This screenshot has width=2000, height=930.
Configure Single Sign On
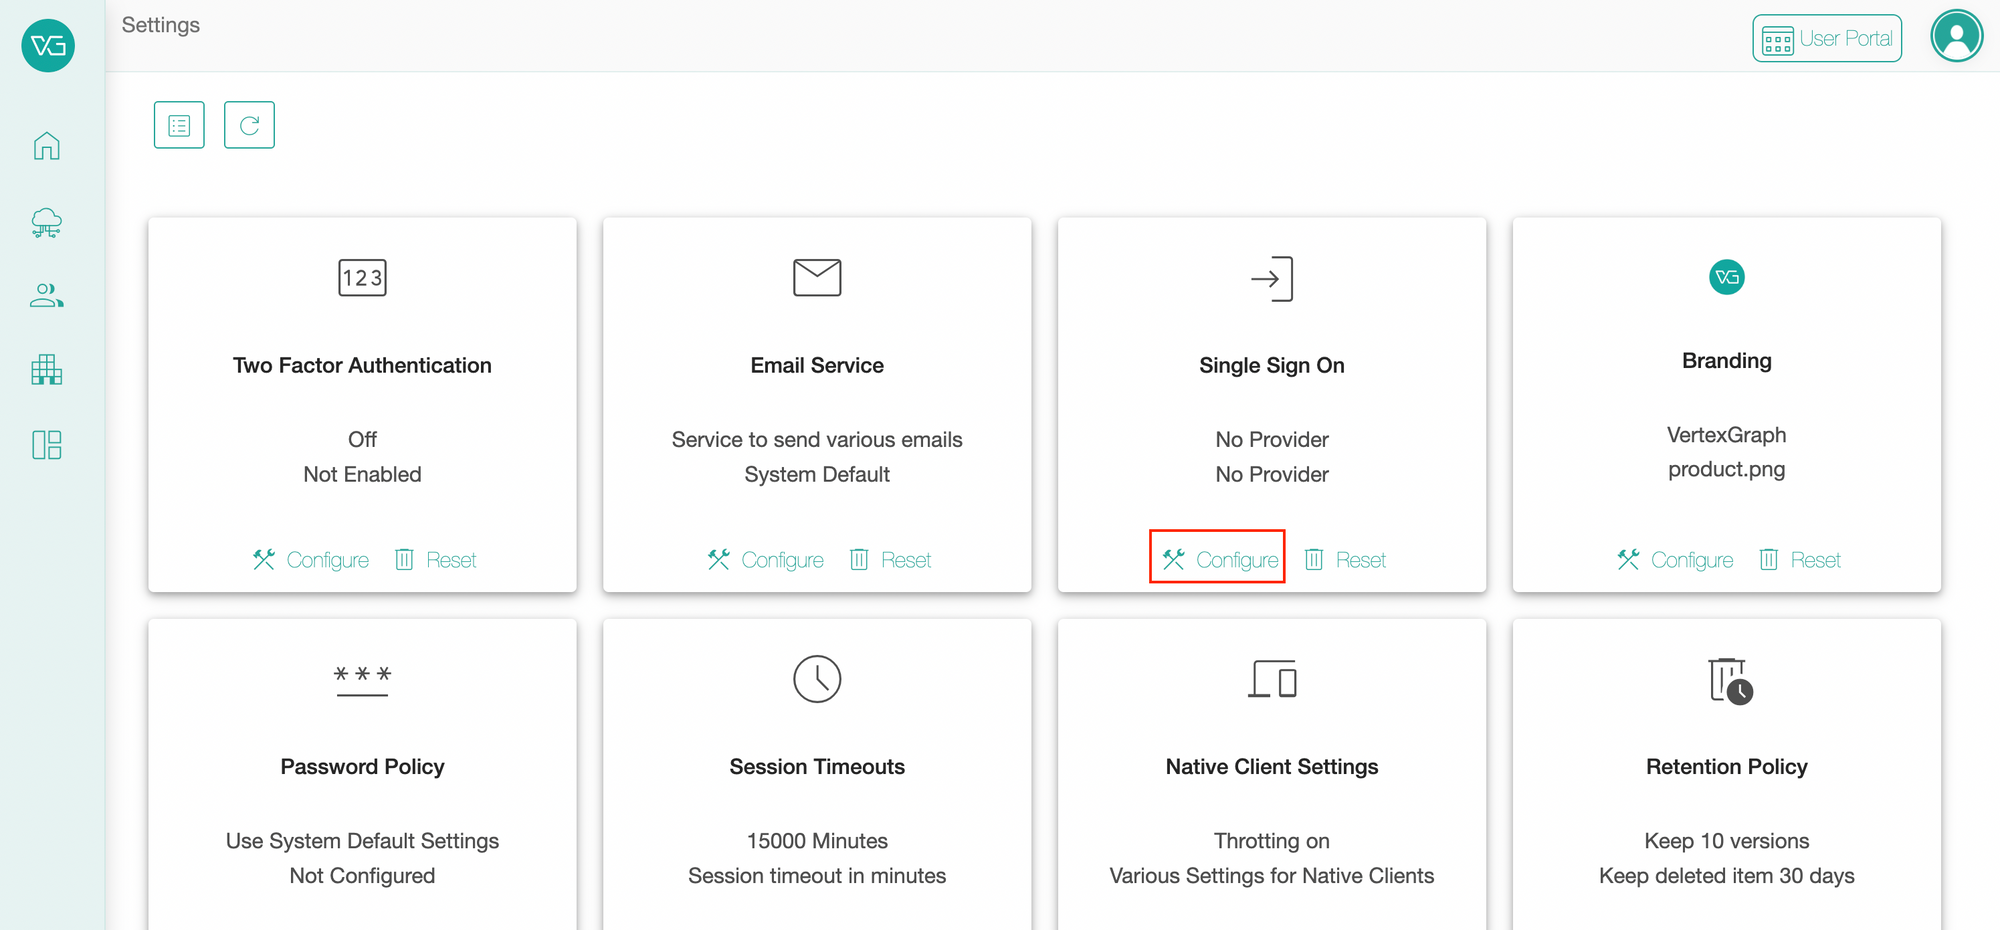coord(1217,559)
